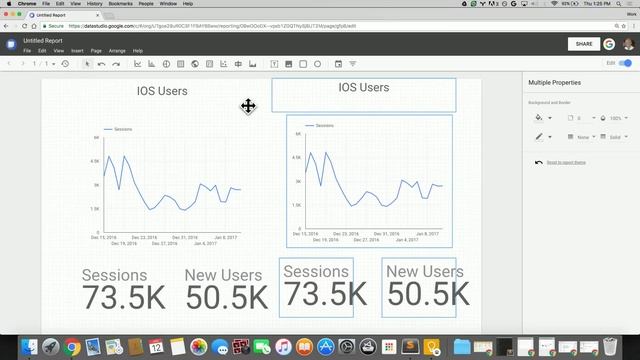Reload the page in Chrome
The height and width of the screenshot is (360, 640).
(24, 26)
